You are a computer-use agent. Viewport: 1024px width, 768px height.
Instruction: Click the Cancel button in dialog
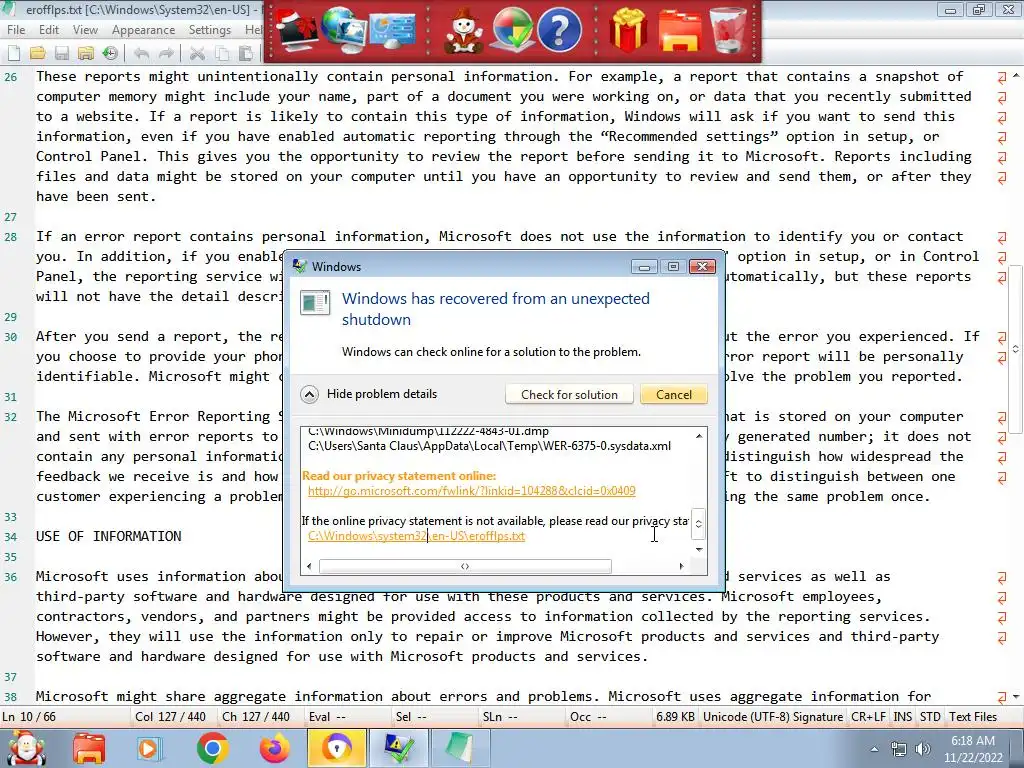click(x=673, y=394)
